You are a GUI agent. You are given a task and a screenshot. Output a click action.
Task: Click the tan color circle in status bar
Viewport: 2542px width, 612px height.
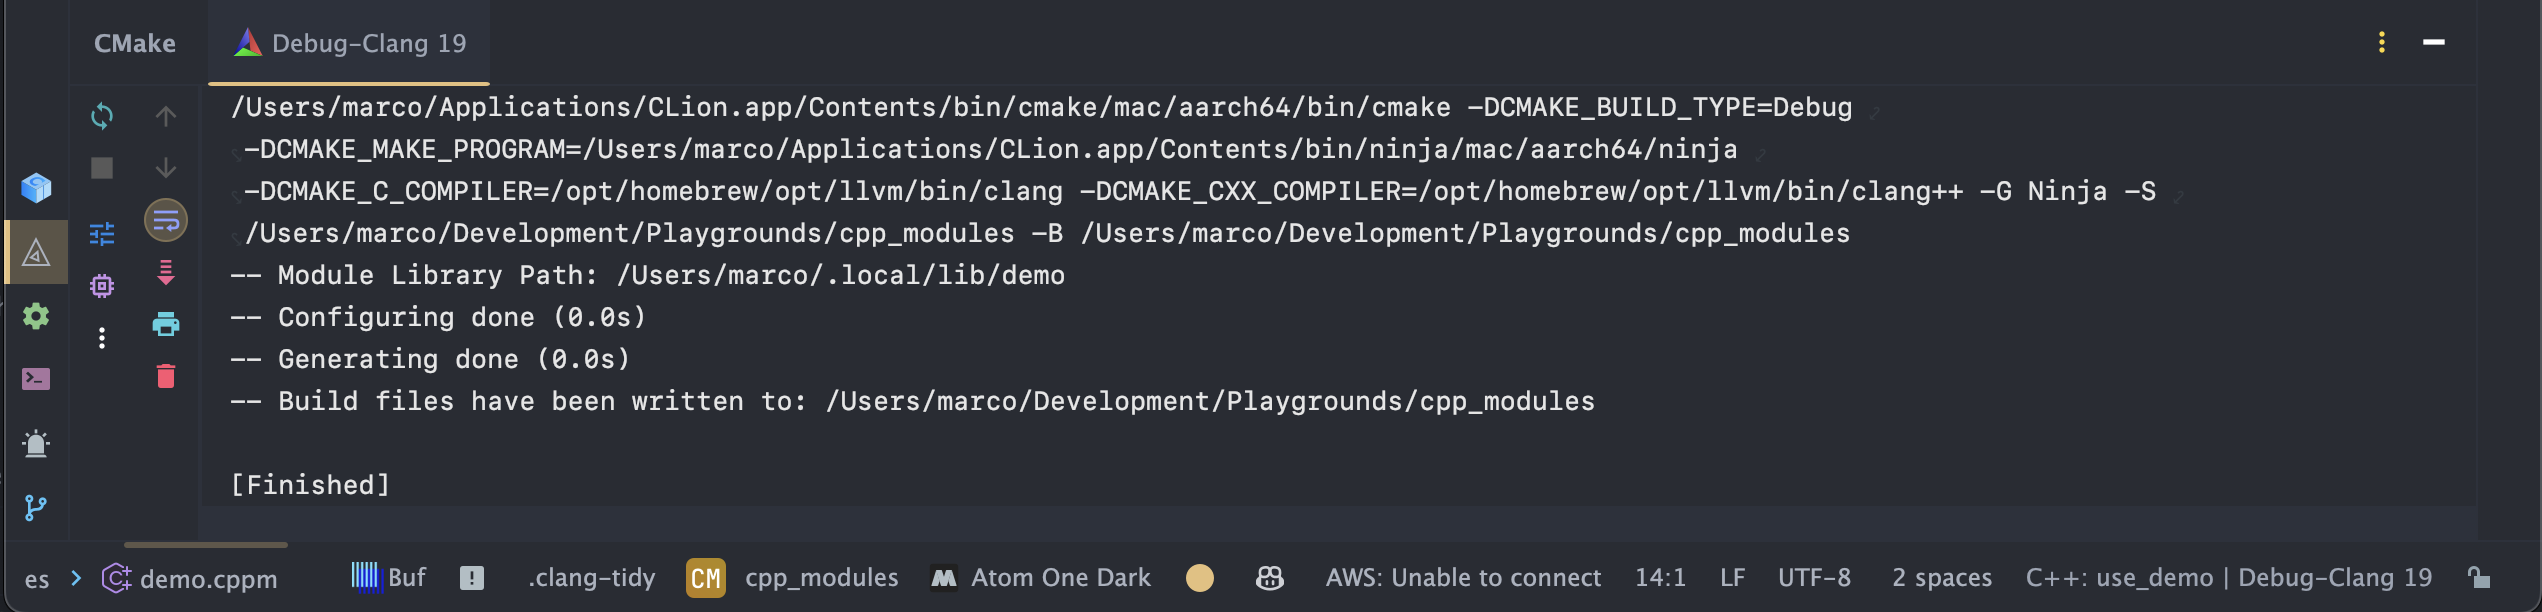(1200, 578)
